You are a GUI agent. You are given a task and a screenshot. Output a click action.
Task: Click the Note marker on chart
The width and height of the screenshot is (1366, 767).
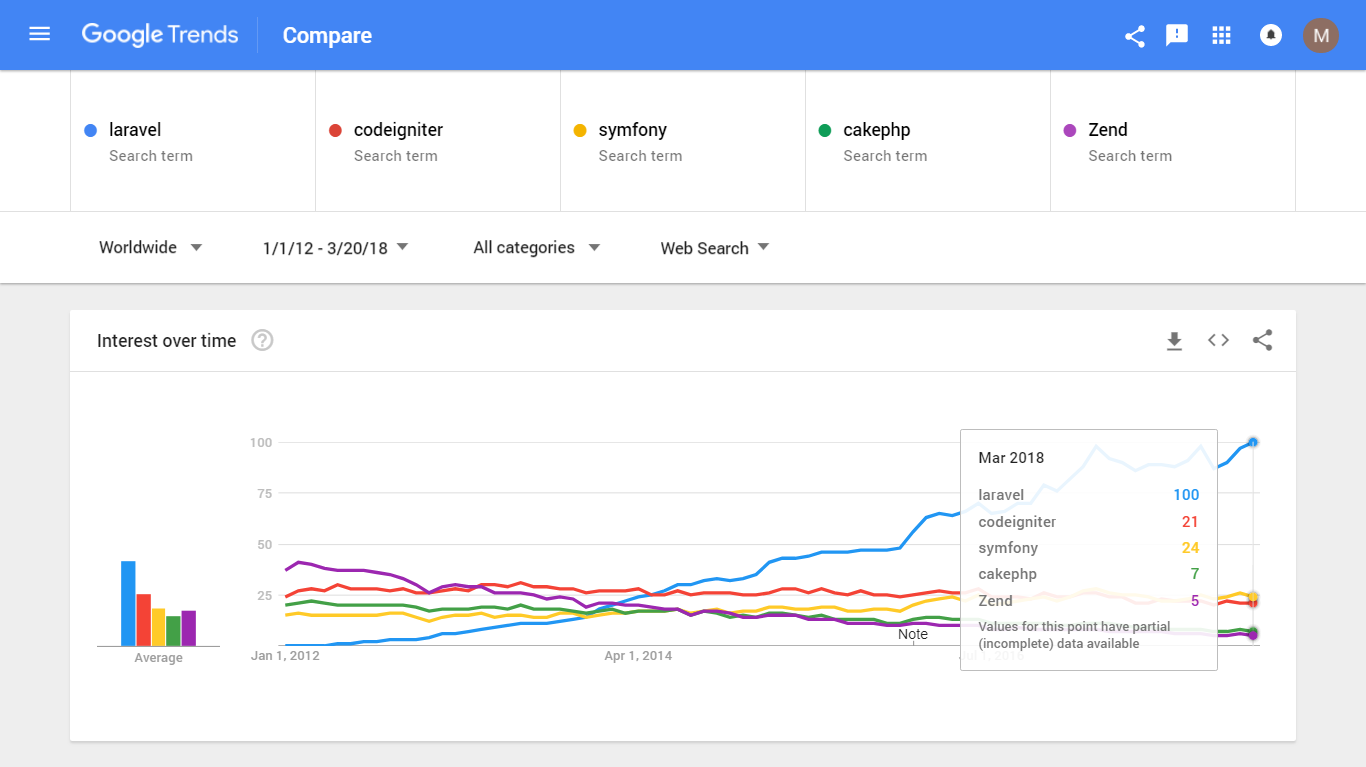(913, 634)
